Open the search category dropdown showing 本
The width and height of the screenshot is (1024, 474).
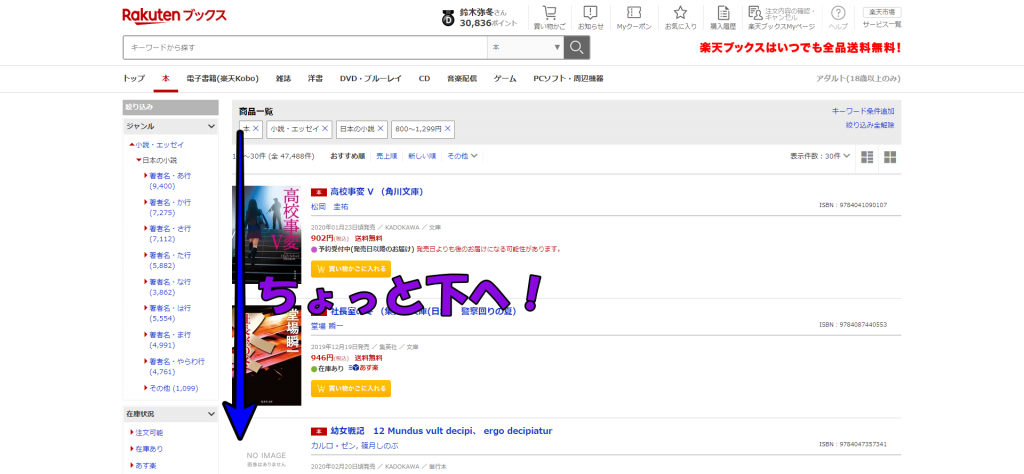[x=526, y=48]
